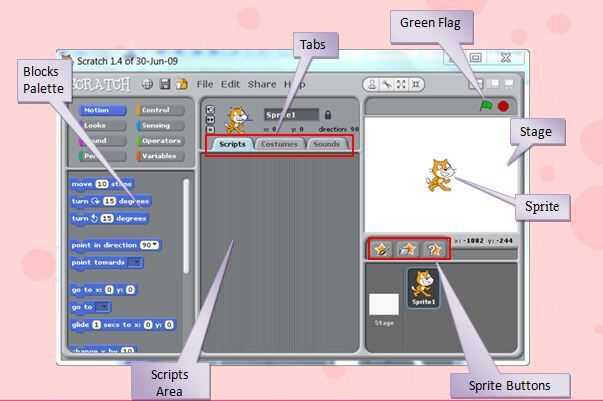Open the File menu

tap(205, 84)
